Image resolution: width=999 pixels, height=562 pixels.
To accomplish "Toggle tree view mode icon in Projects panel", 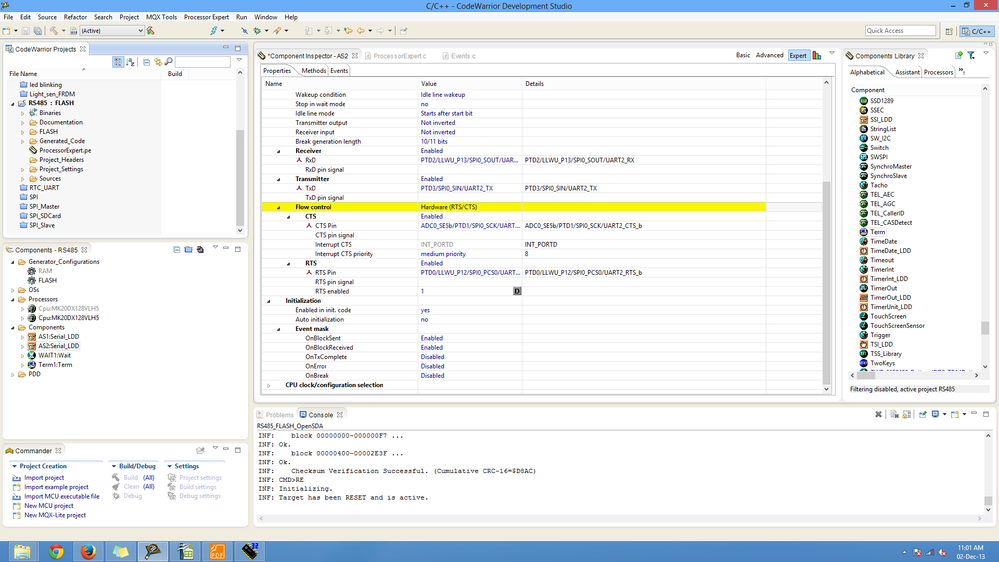I will (118, 62).
